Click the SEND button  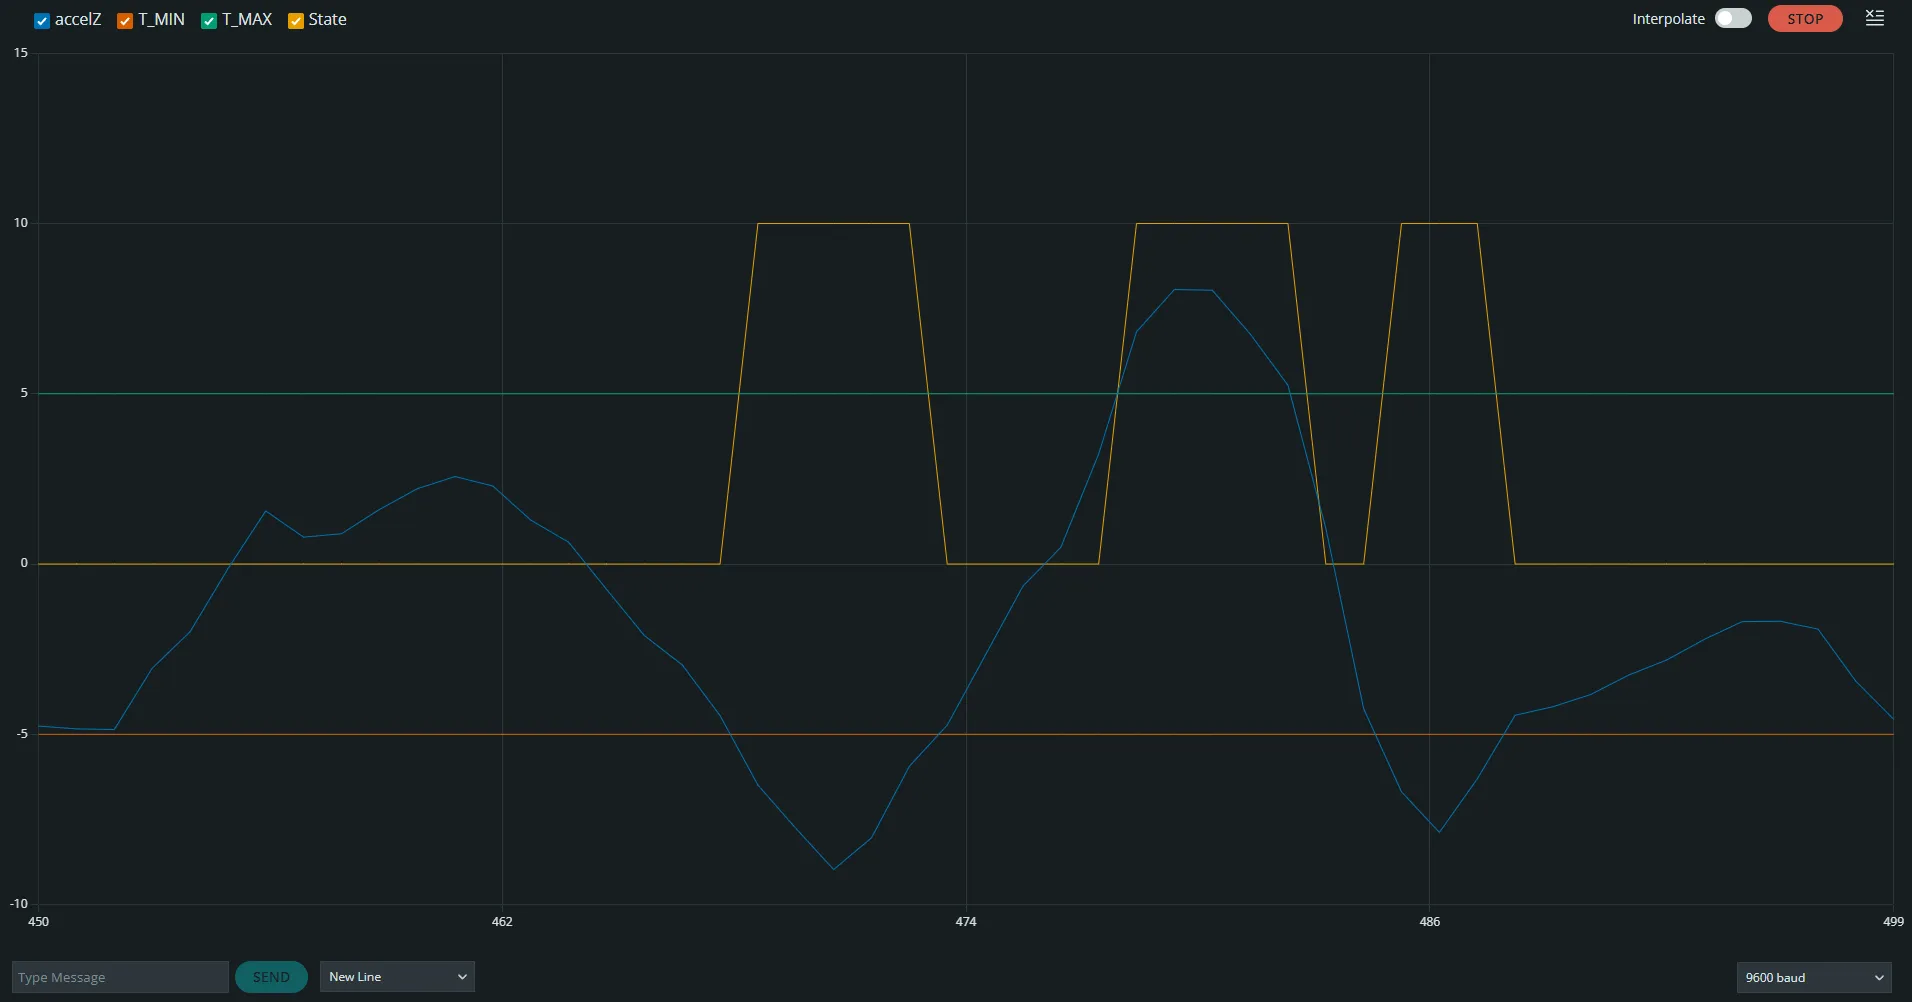[271, 977]
